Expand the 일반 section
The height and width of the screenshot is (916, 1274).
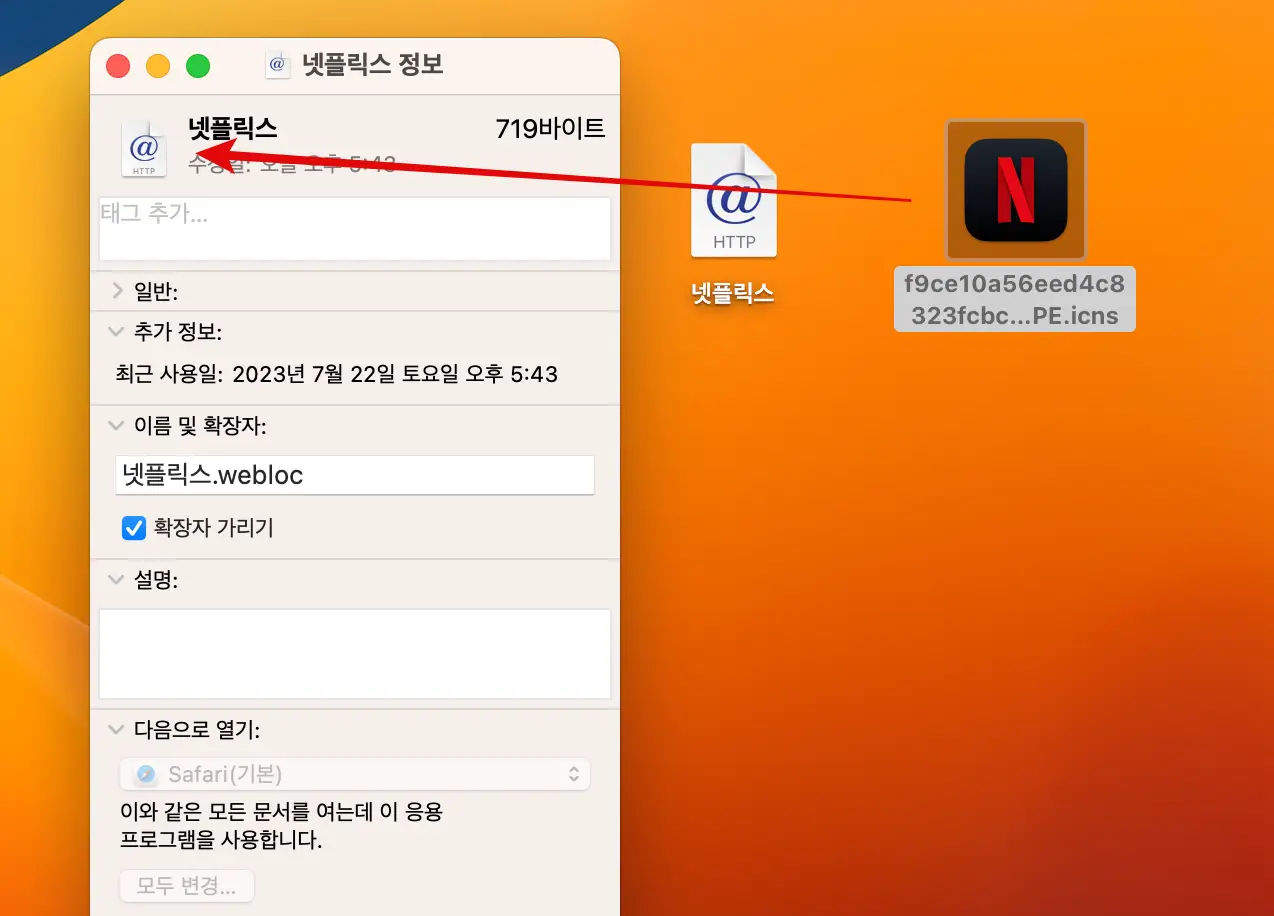coord(118,292)
